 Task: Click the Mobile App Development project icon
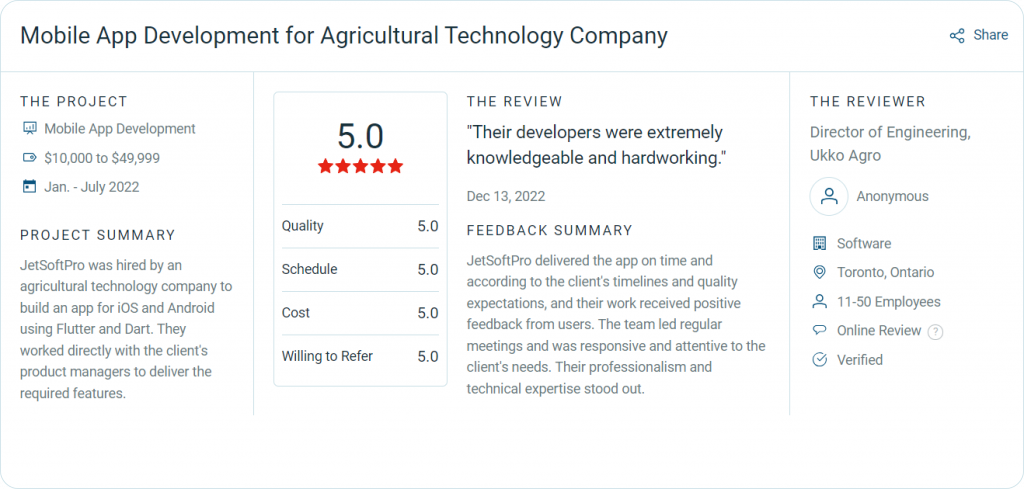click(x=29, y=129)
